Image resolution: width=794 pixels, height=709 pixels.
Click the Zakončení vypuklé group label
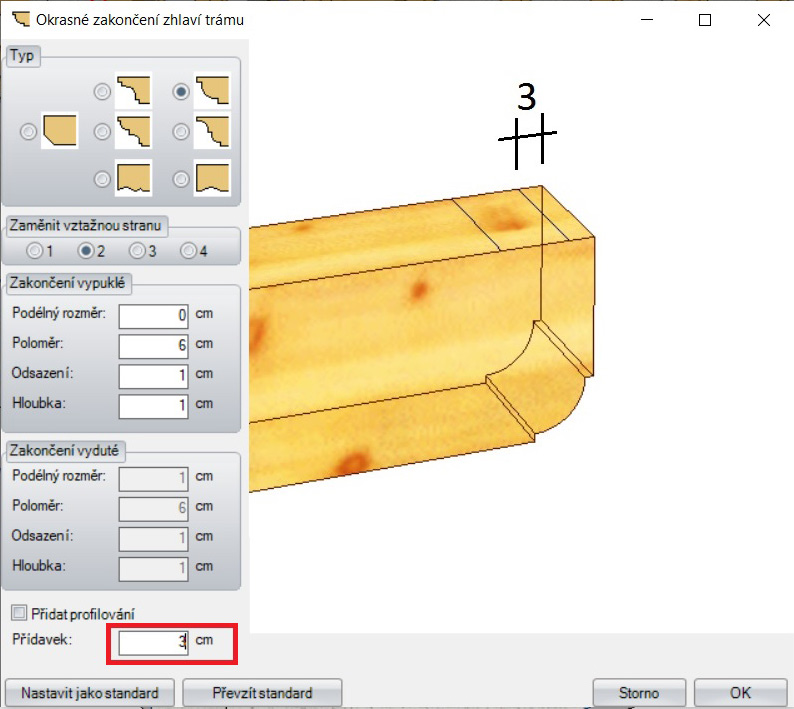click(67, 283)
